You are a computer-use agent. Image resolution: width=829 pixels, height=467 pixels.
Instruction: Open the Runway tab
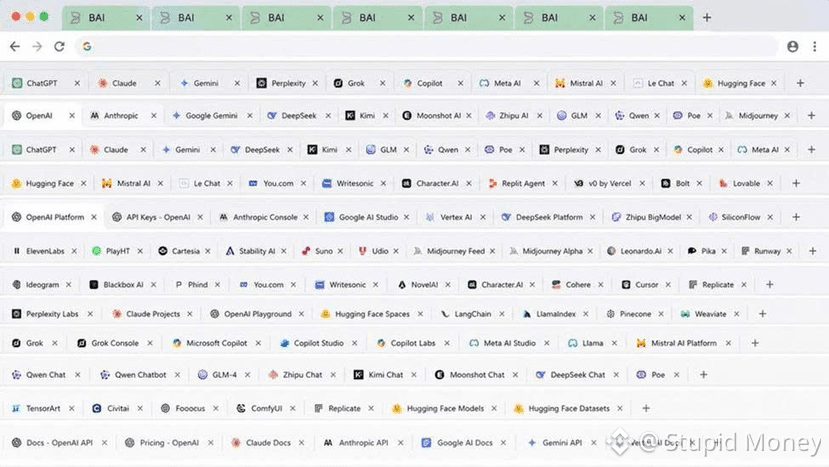pyautogui.click(x=767, y=251)
